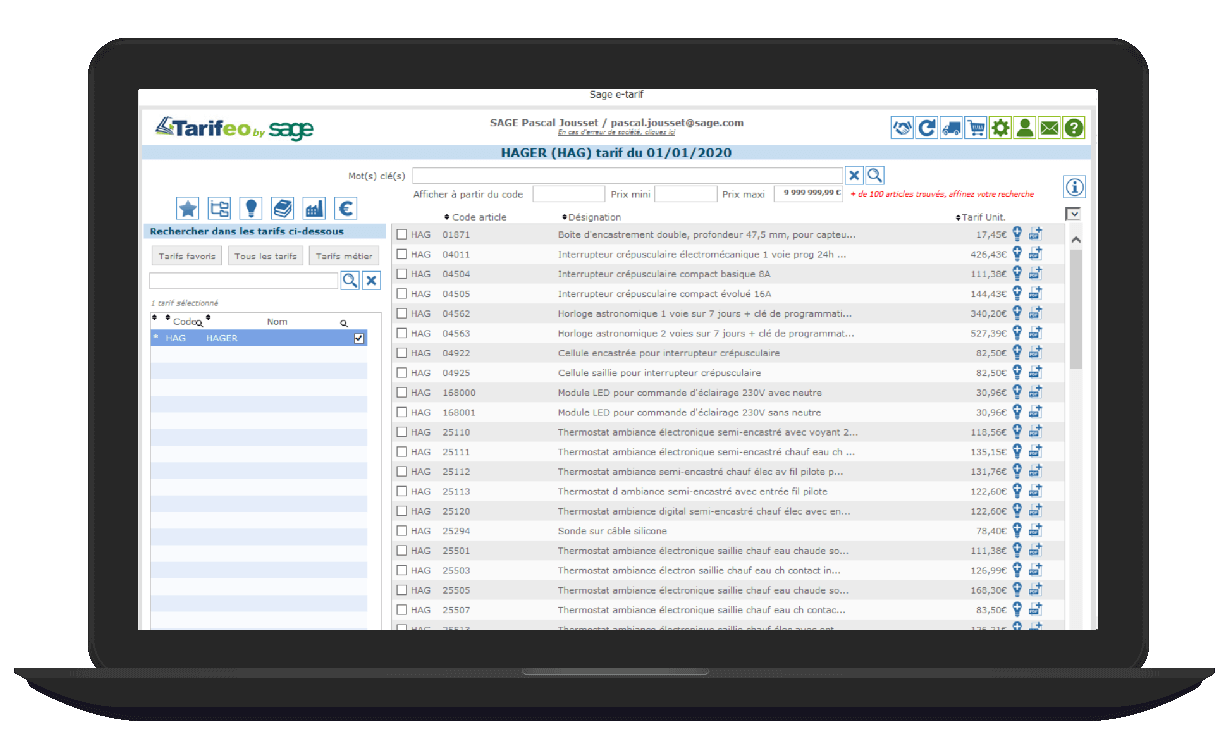The image size is (1228, 740).
Task: Click the green envelope mail icon
Action: pos(1049,128)
